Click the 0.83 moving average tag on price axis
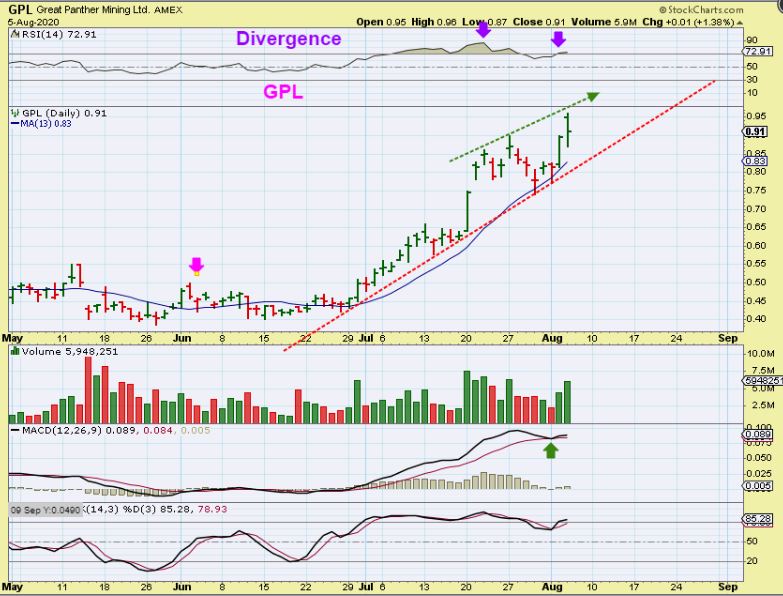 [x=756, y=161]
